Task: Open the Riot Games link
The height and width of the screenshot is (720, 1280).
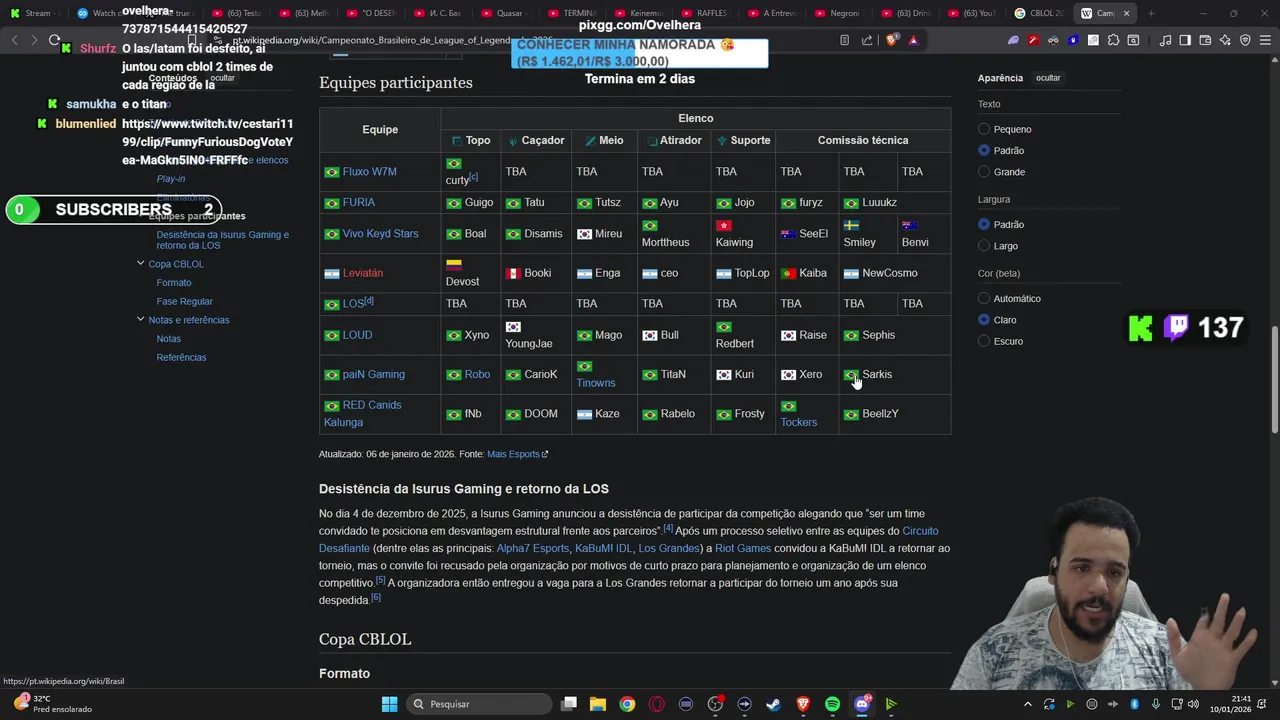Action: click(743, 548)
